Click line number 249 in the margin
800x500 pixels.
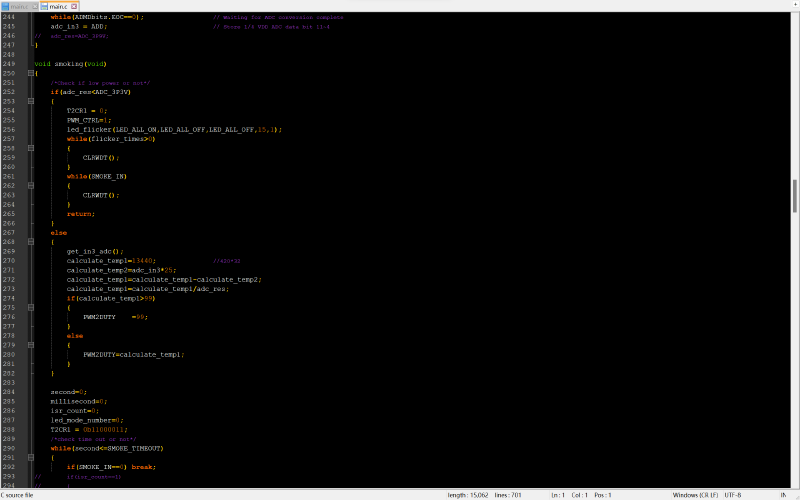[x=9, y=64]
